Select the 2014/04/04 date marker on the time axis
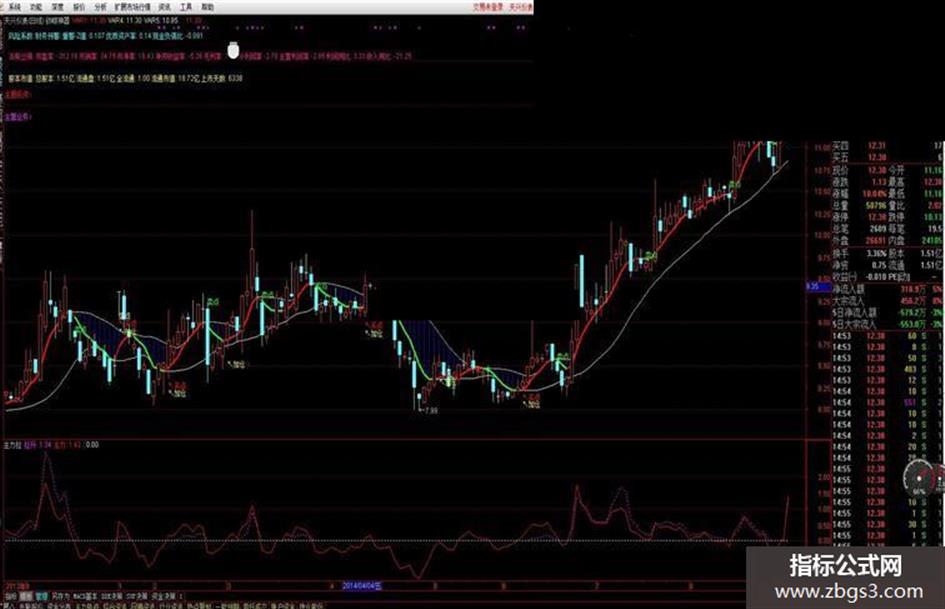945x609 pixels. [x=362, y=585]
